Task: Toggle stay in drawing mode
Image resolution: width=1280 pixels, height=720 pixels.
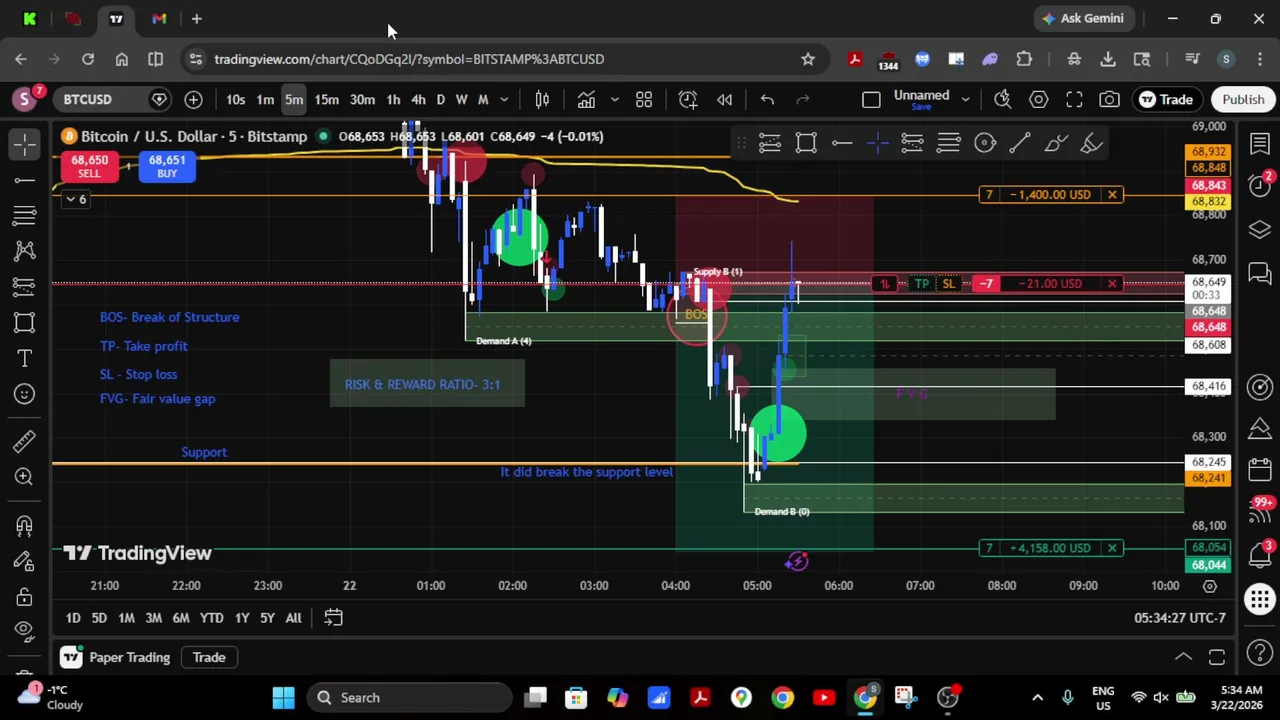Action: click(25, 561)
